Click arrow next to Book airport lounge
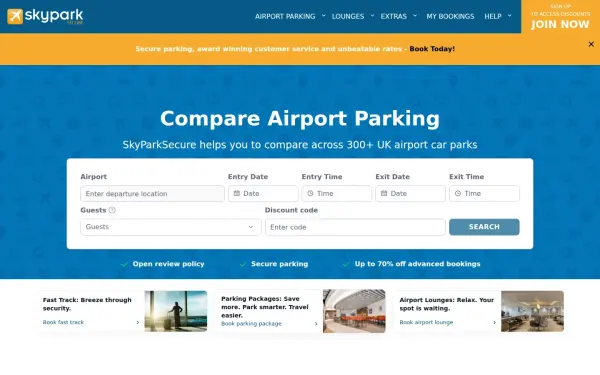 pyautogui.click(x=494, y=323)
